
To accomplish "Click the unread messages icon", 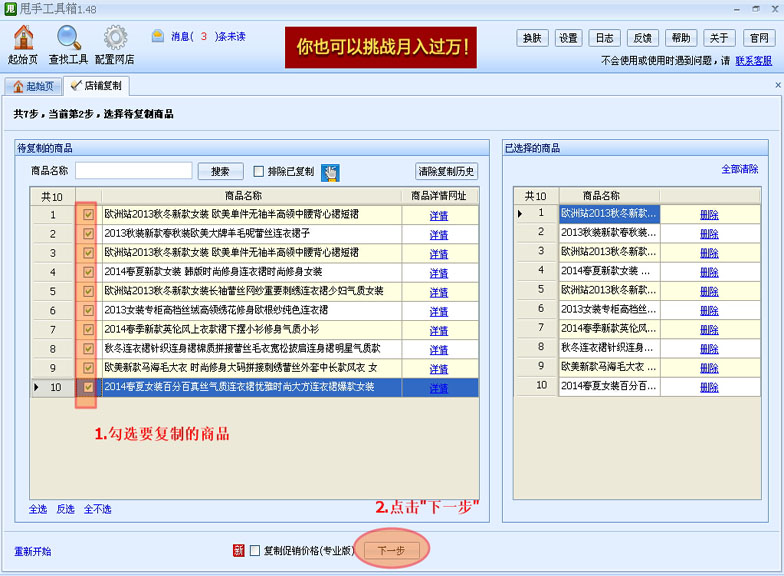I will 158,36.
